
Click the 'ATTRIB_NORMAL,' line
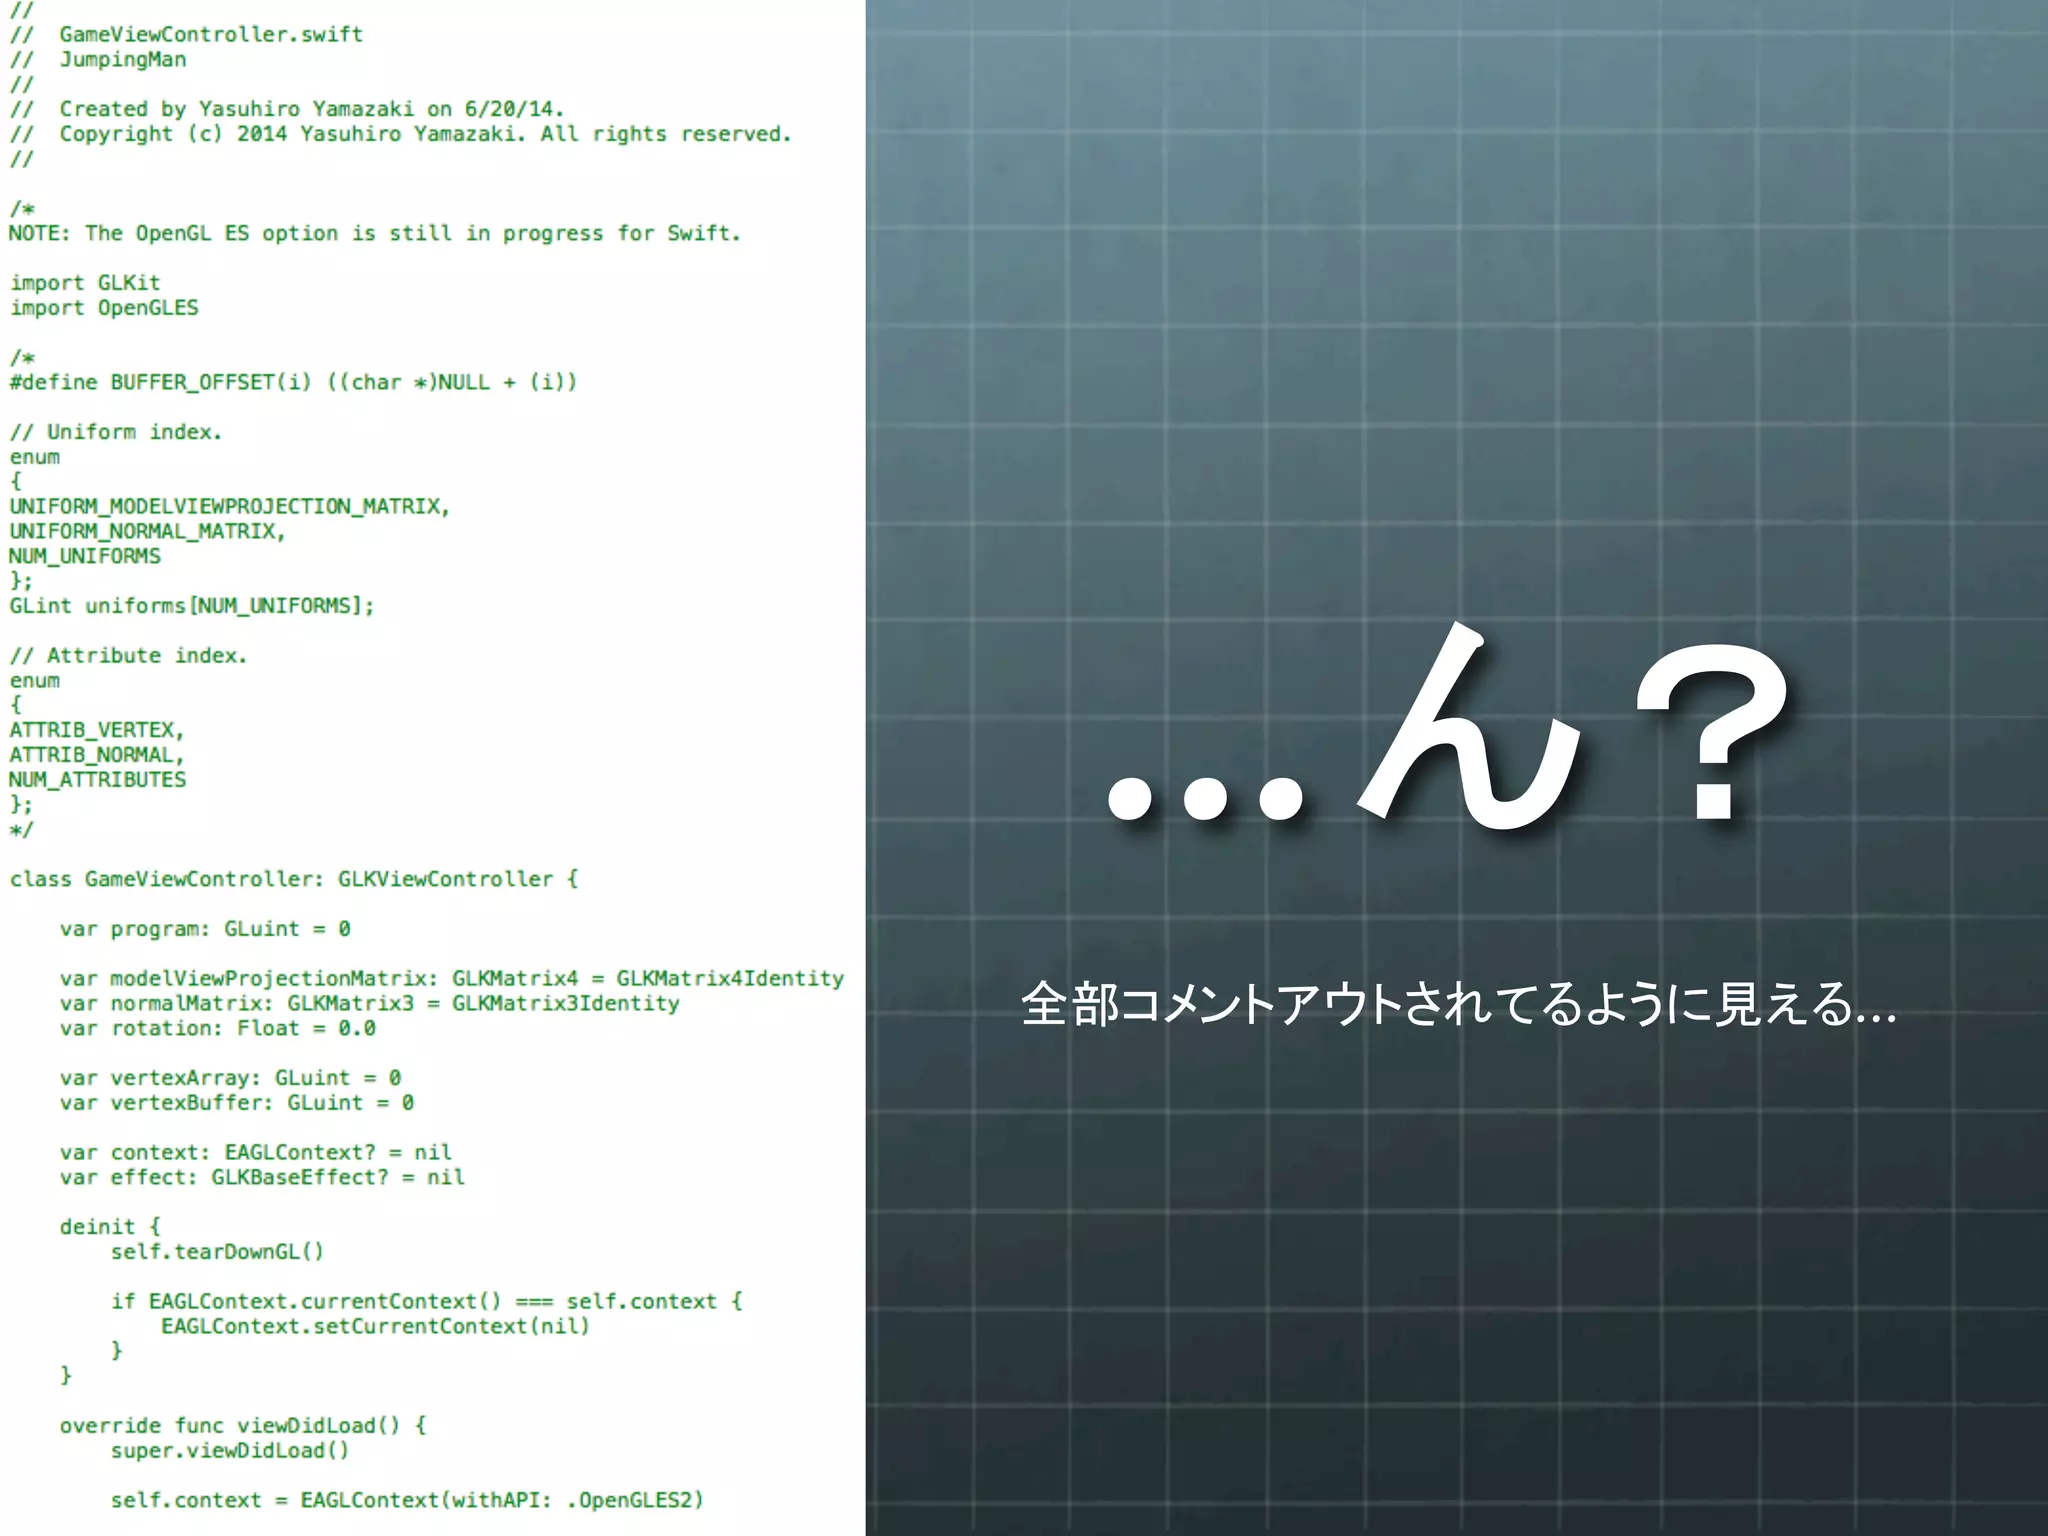click(97, 755)
